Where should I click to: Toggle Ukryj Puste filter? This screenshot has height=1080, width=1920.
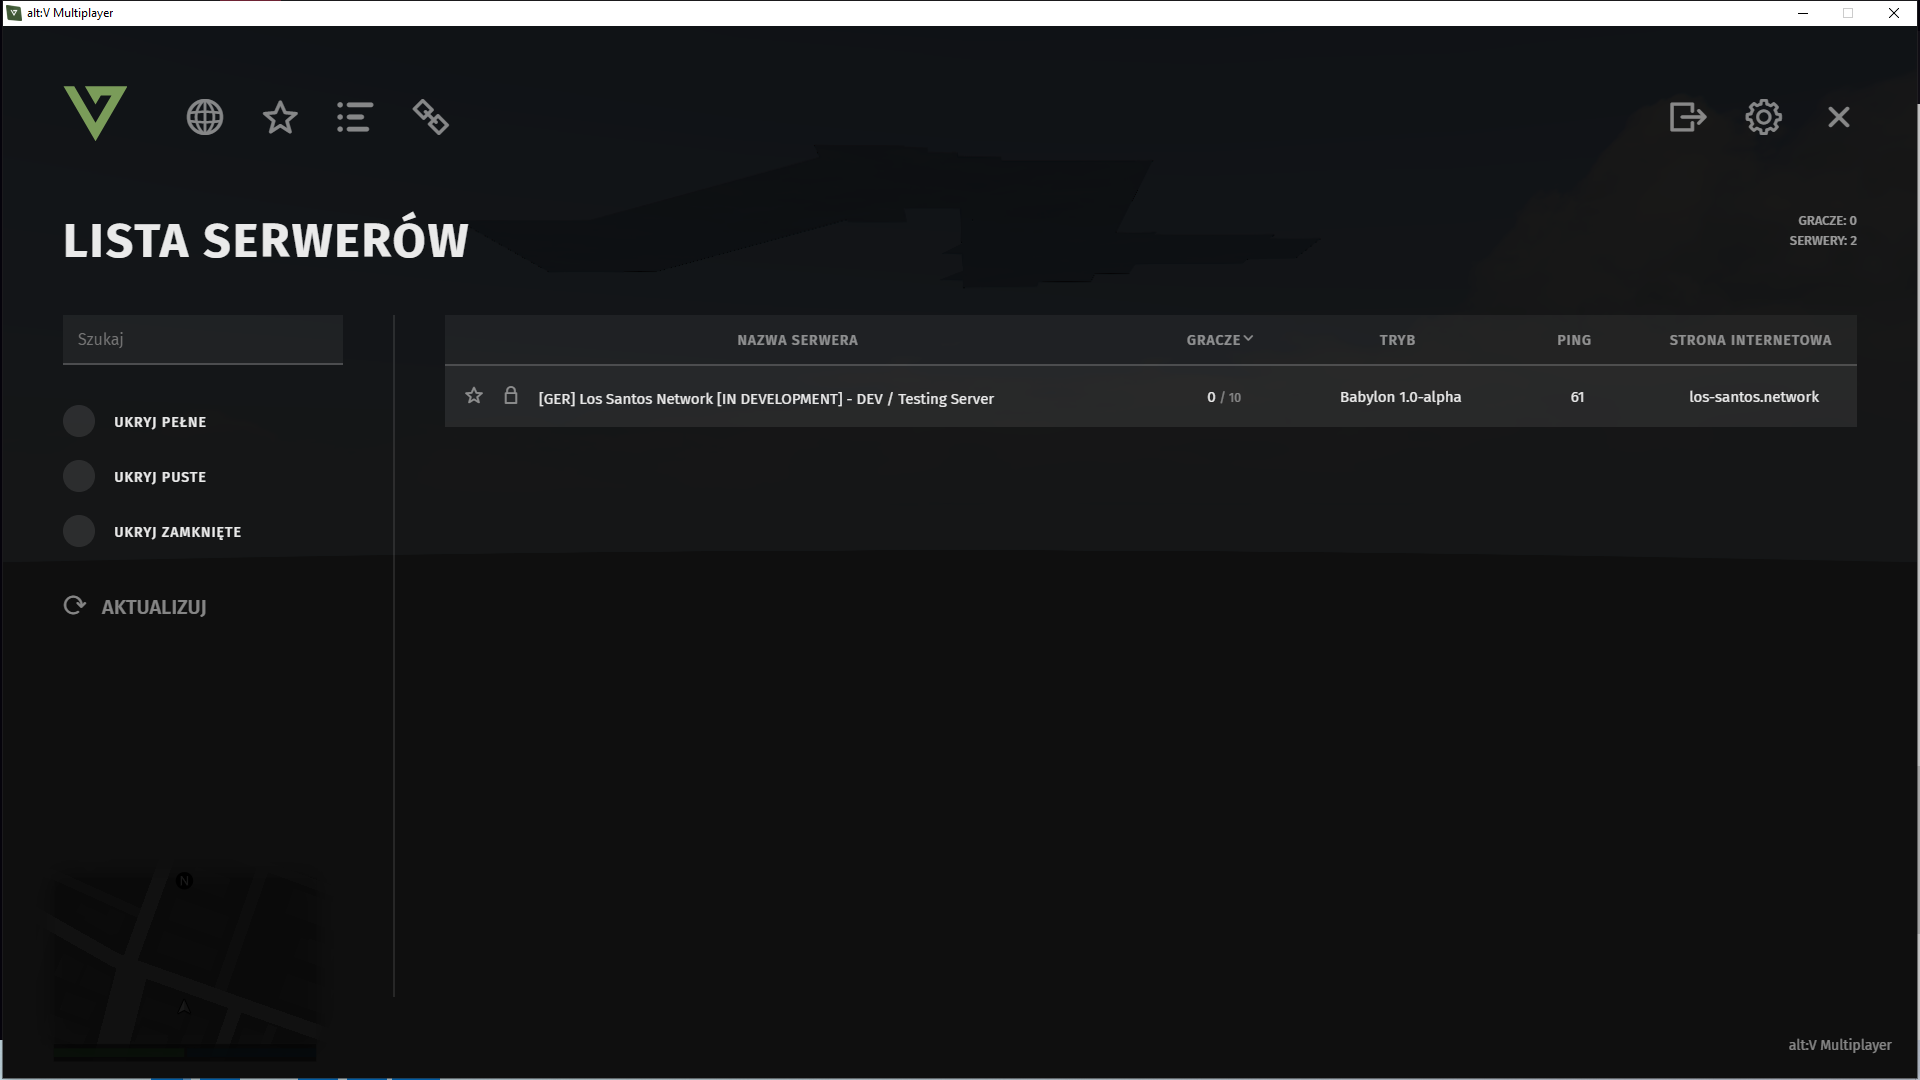(79, 477)
